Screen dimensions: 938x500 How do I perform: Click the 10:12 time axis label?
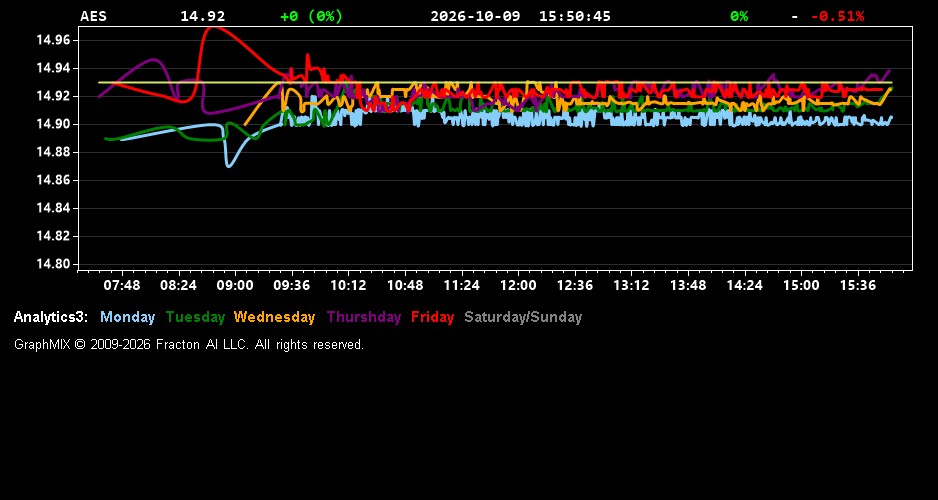click(x=348, y=286)
